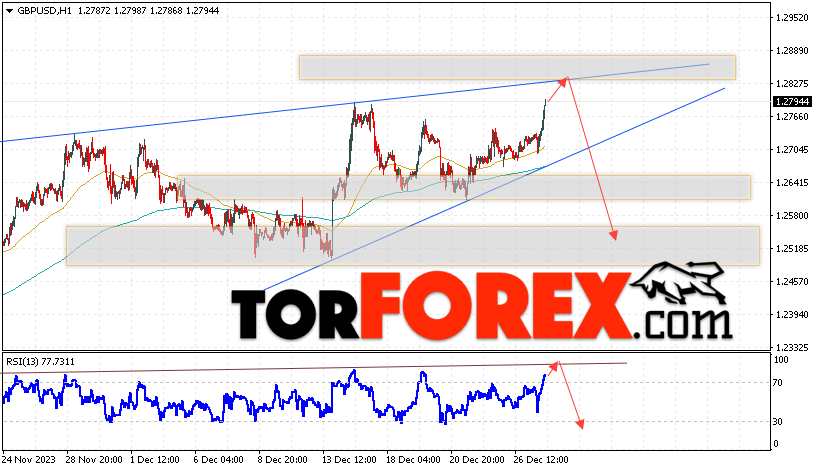Select the current price tag 1.27944
This screenshot has height=471, width=816.
pos(792,101)
